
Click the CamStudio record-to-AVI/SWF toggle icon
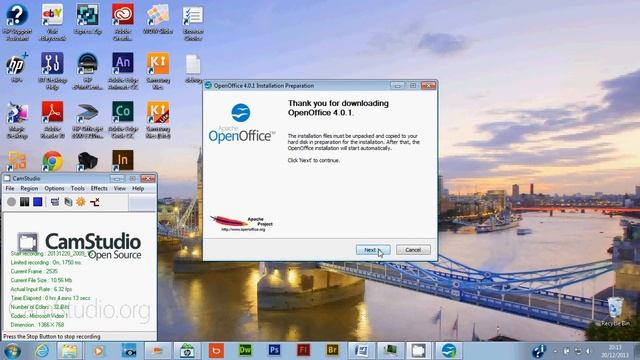pos(68,202)
